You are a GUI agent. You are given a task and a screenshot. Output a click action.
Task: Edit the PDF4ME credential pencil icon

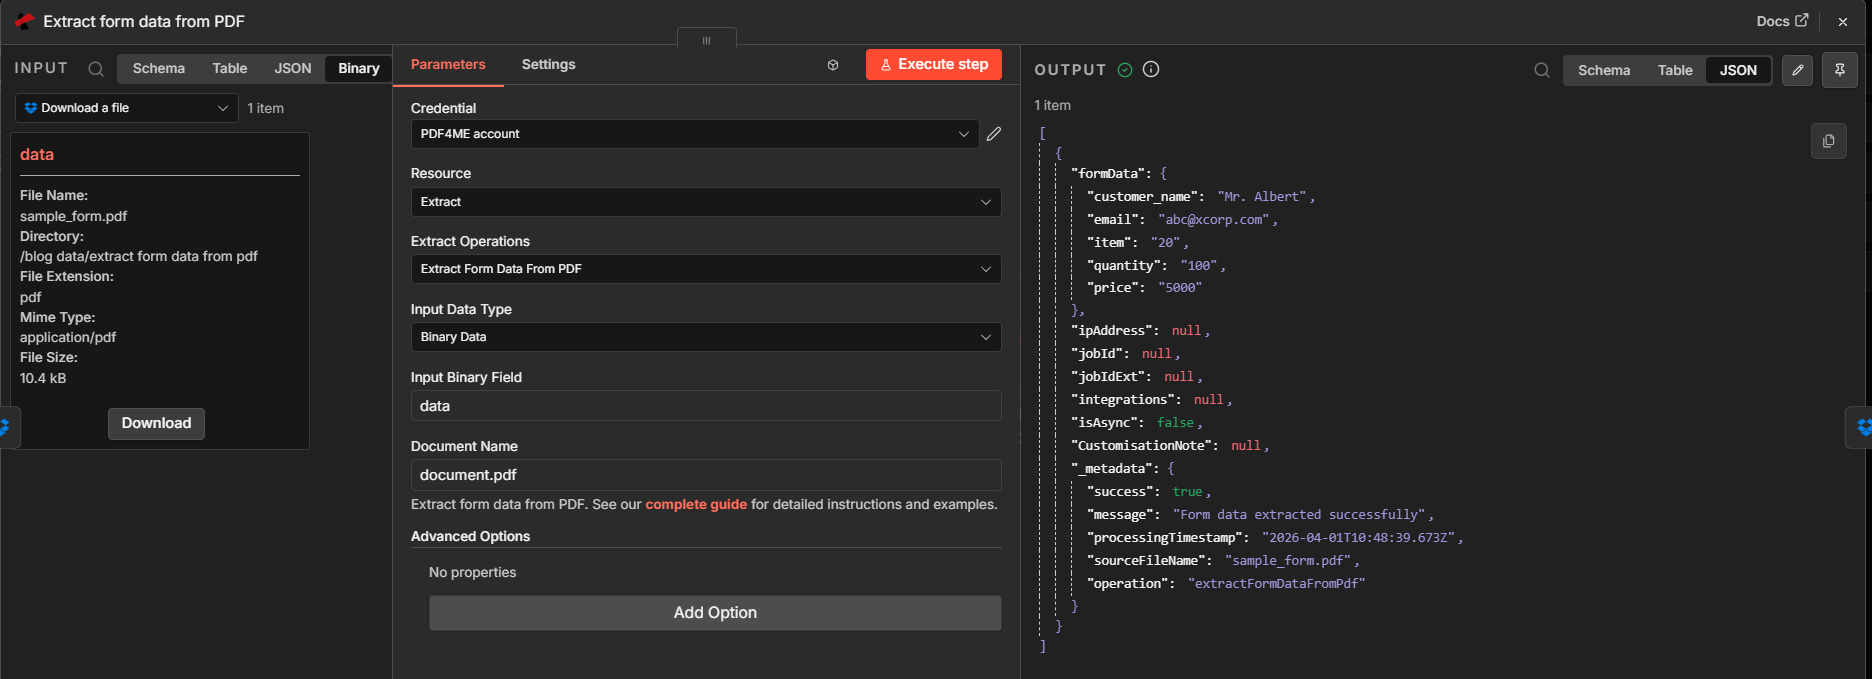(994, 134)
